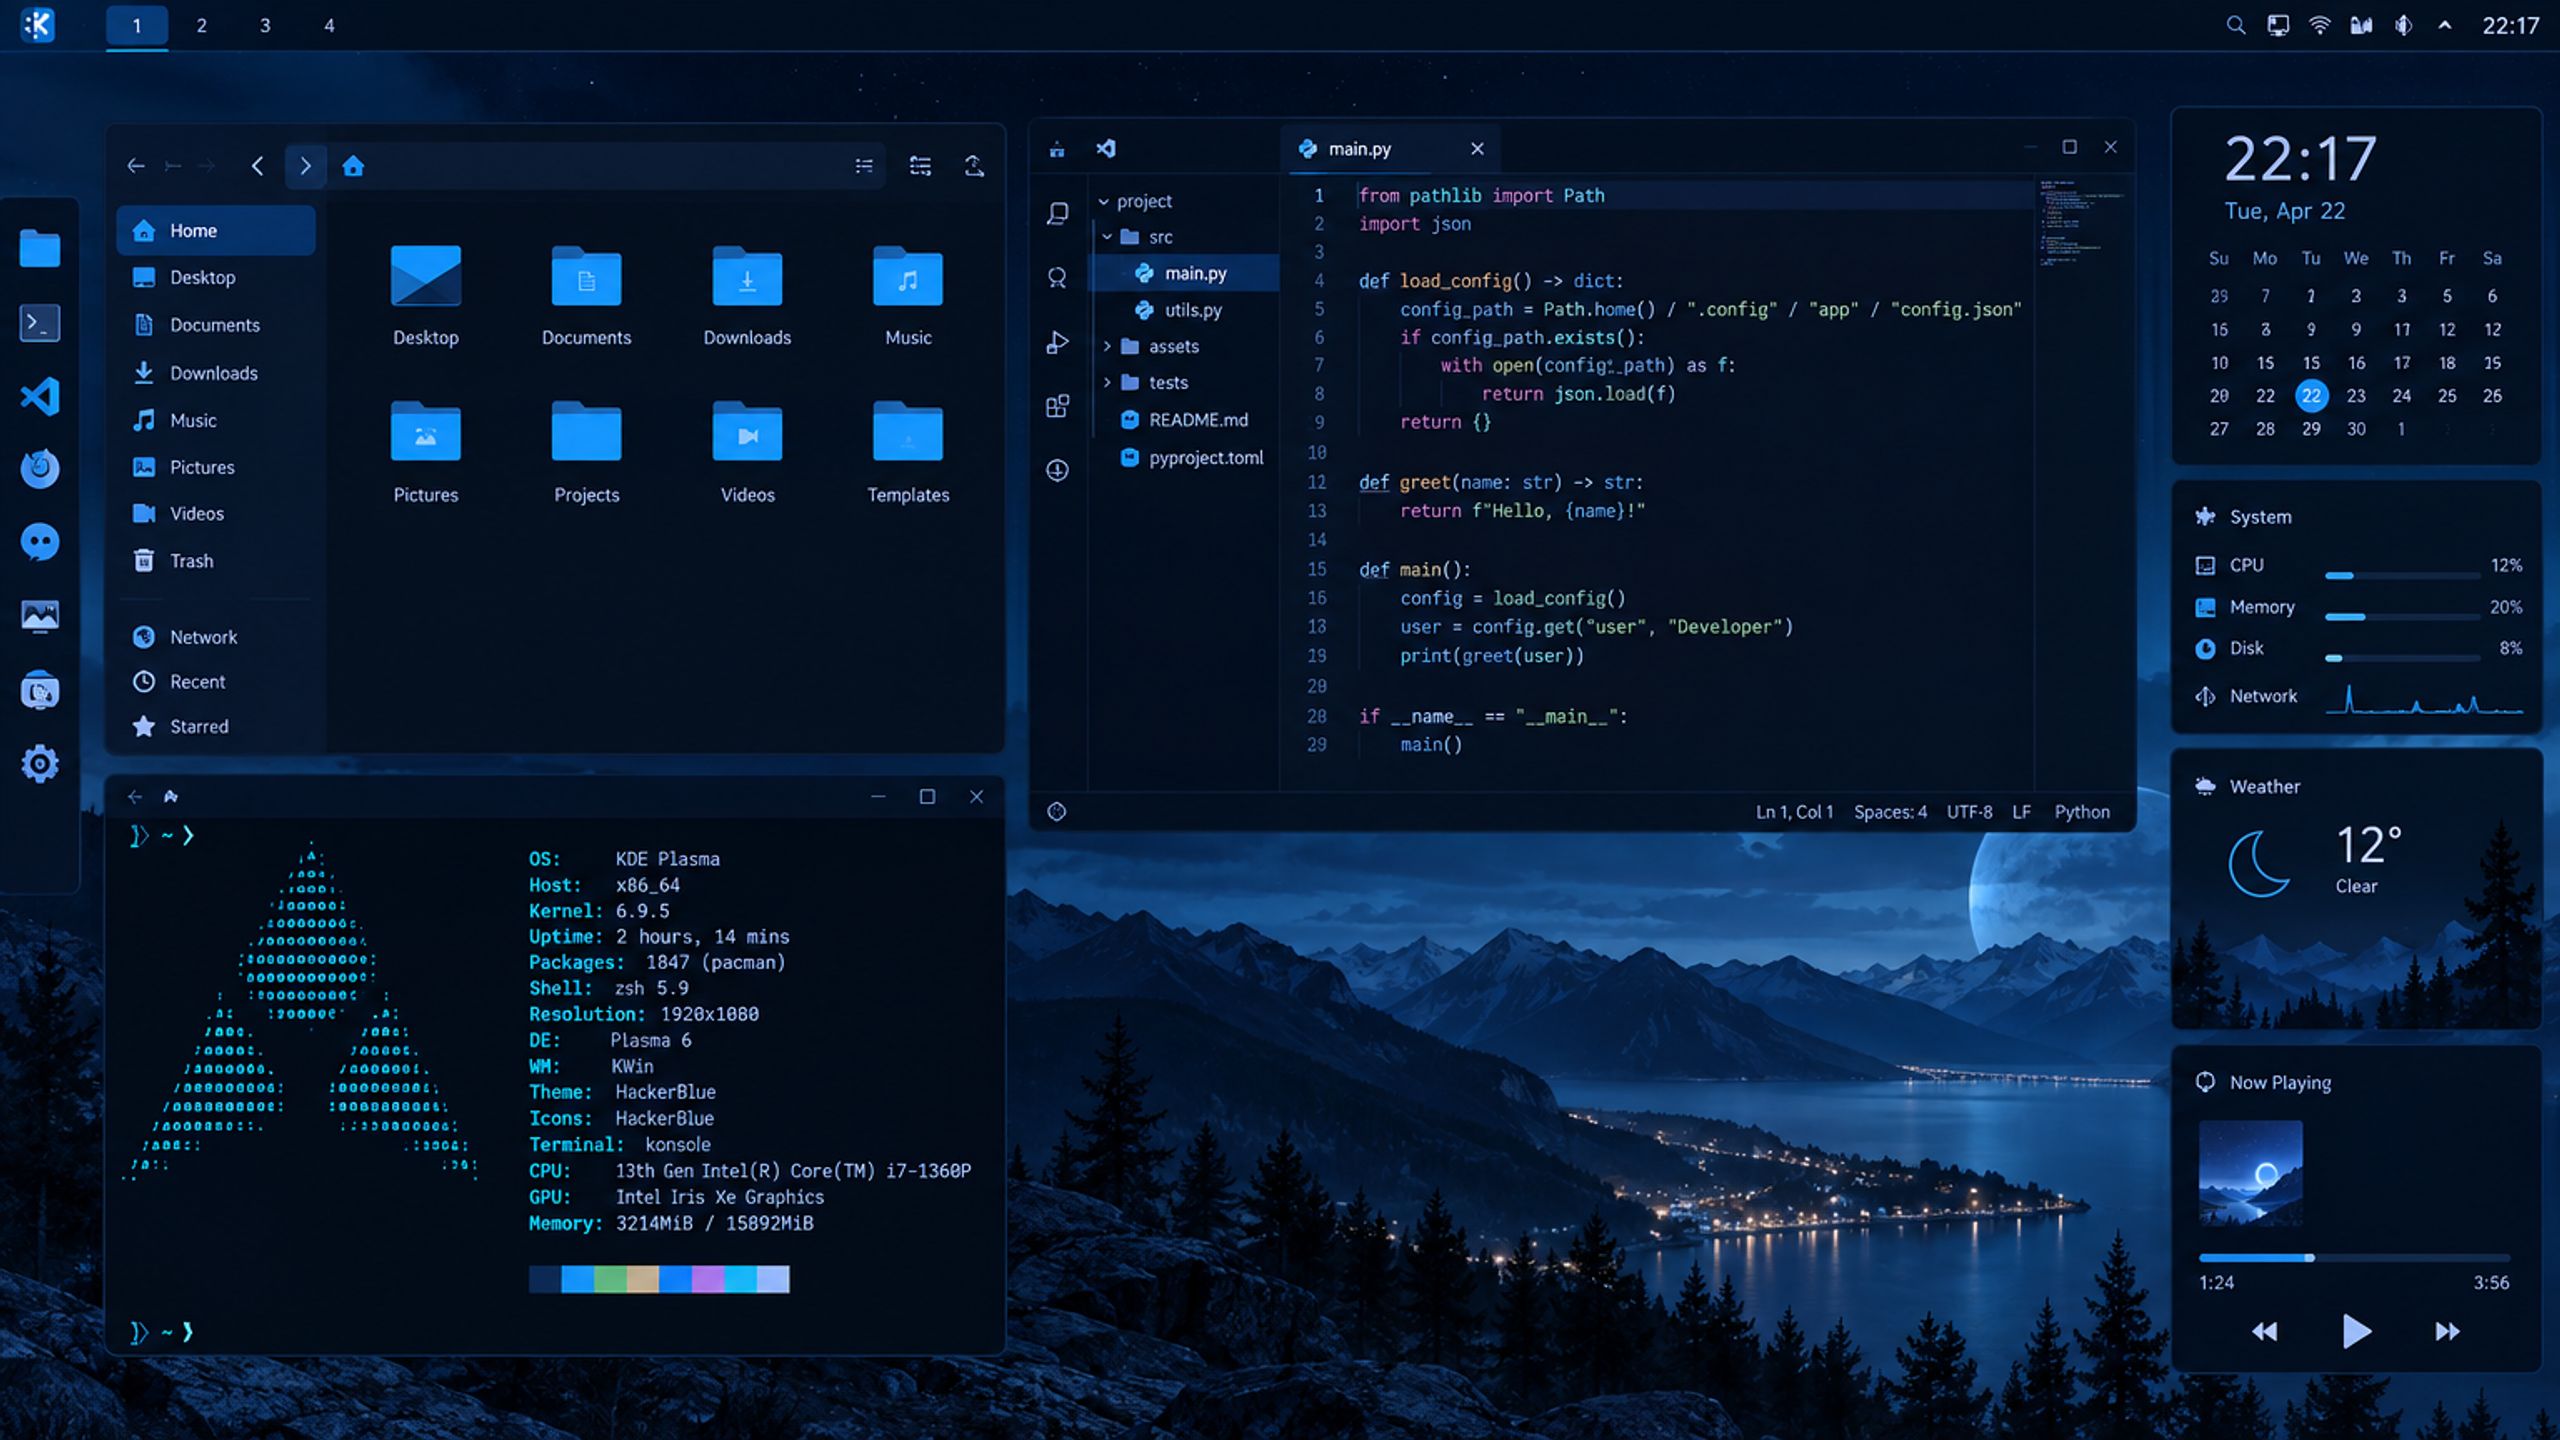The image size is (2560, 1440).
Task: Click Spaces: 4 indentation in status bar
Action: (x=1890, y=812)
